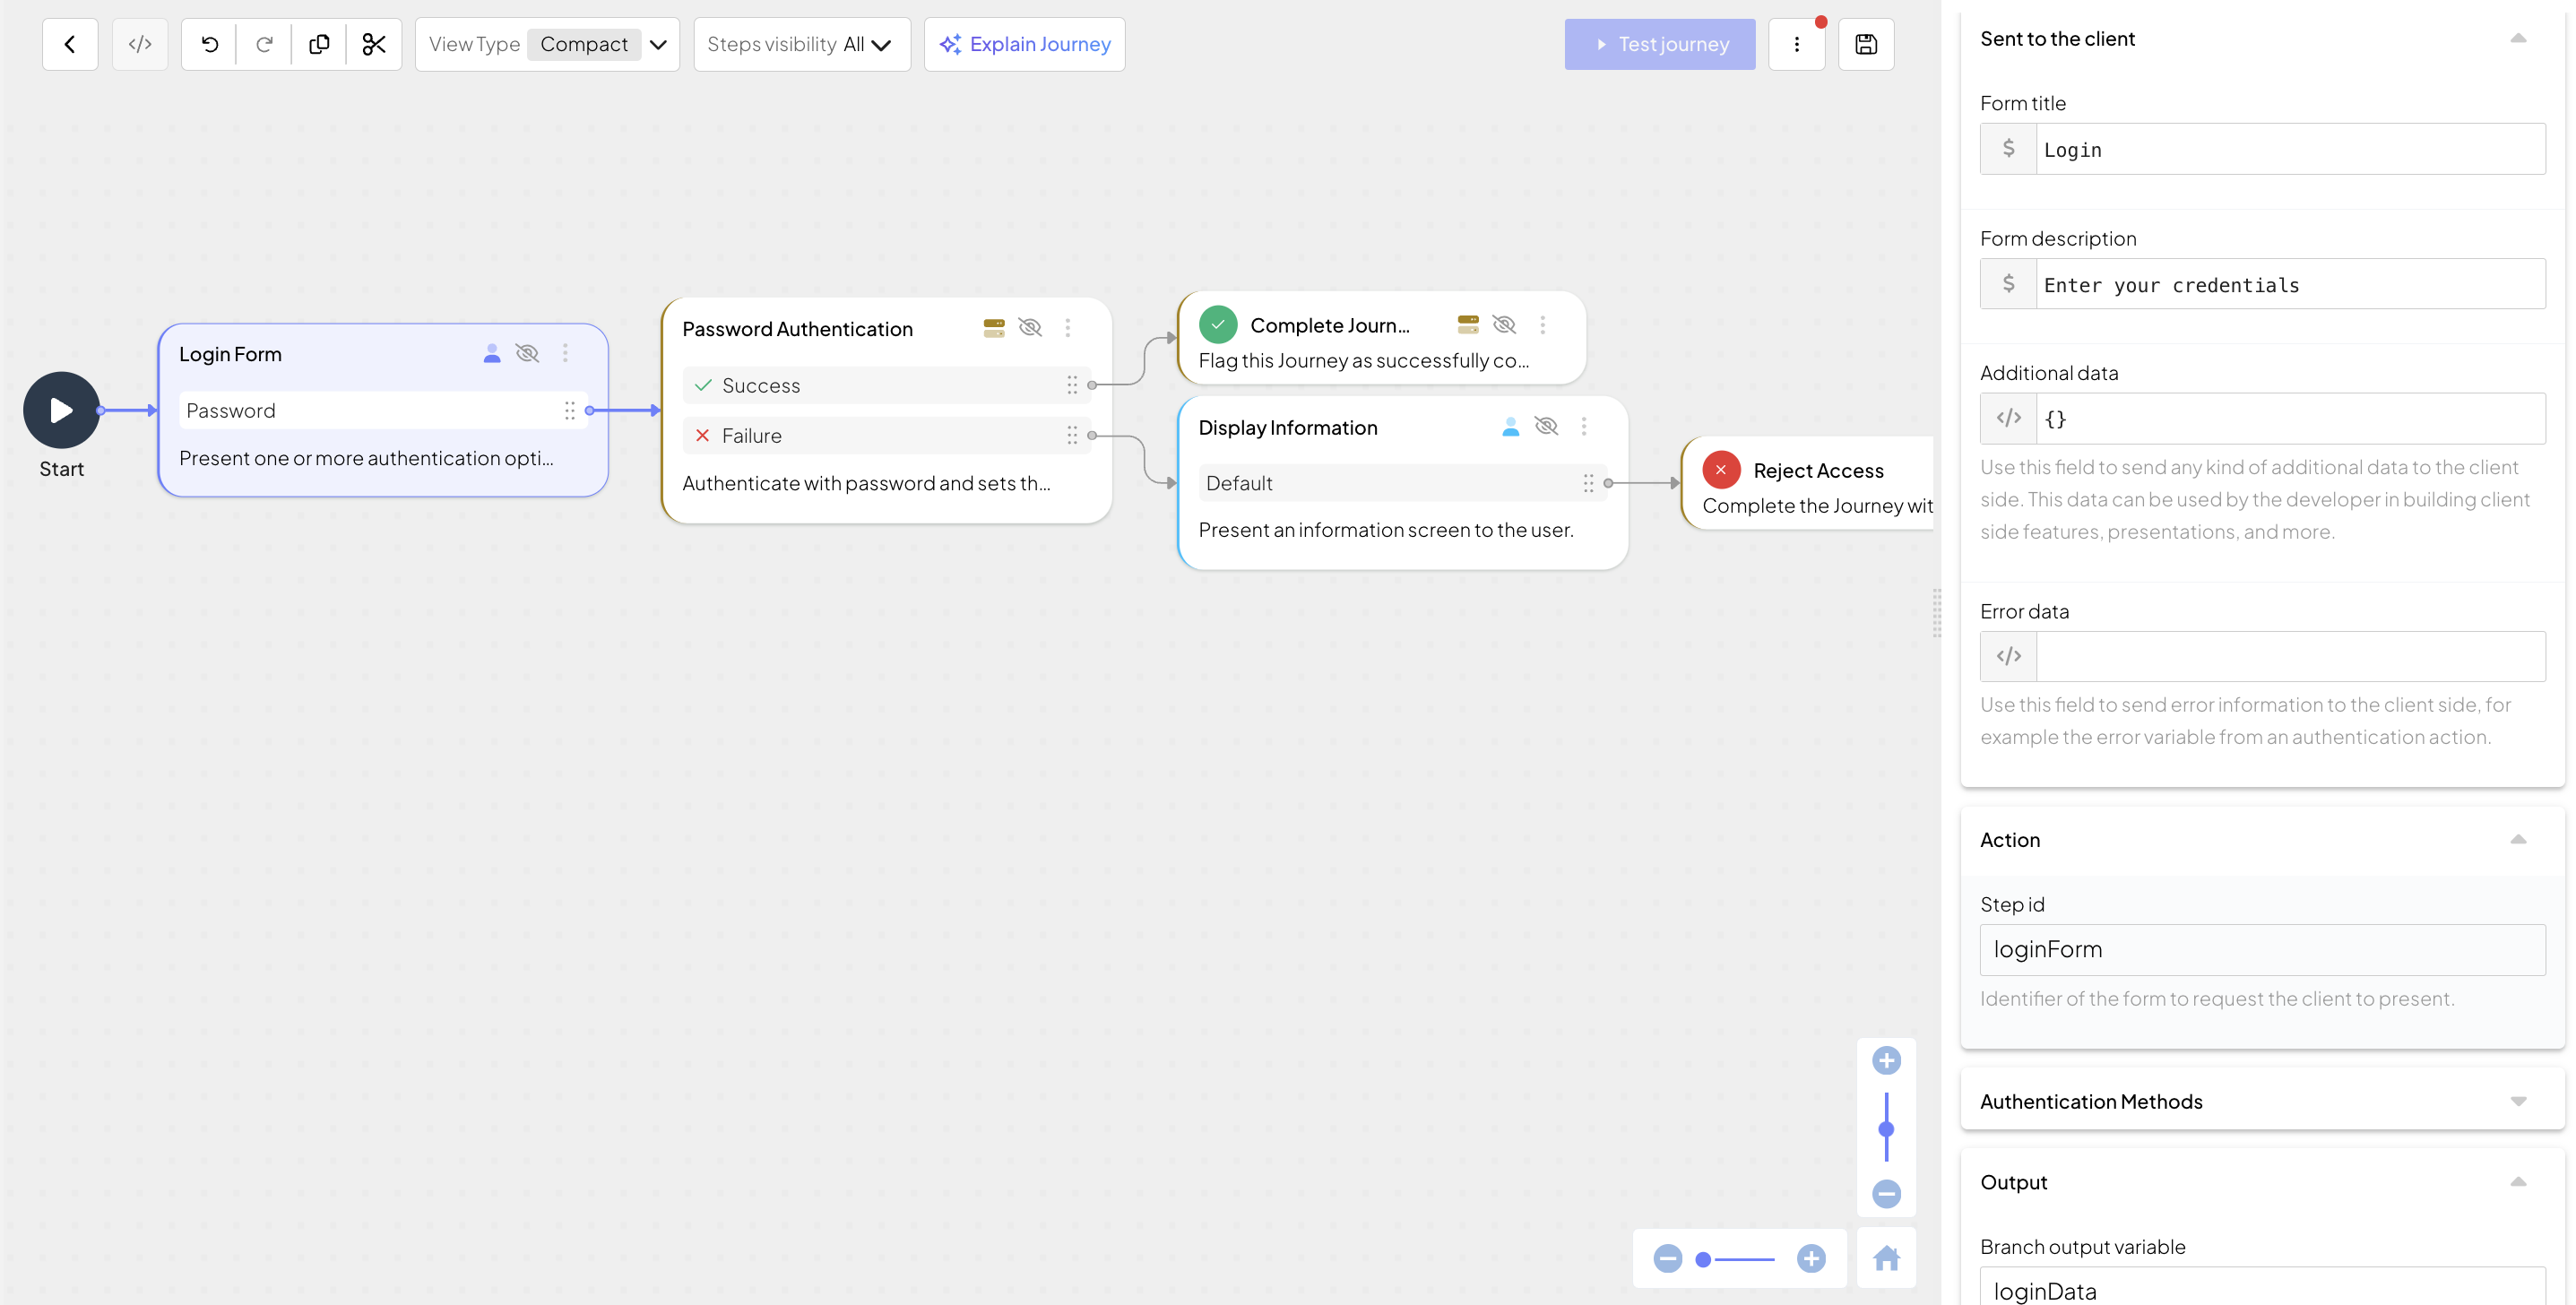
Task: Click the redo icon in toolbar
Action: click(264, 44)
